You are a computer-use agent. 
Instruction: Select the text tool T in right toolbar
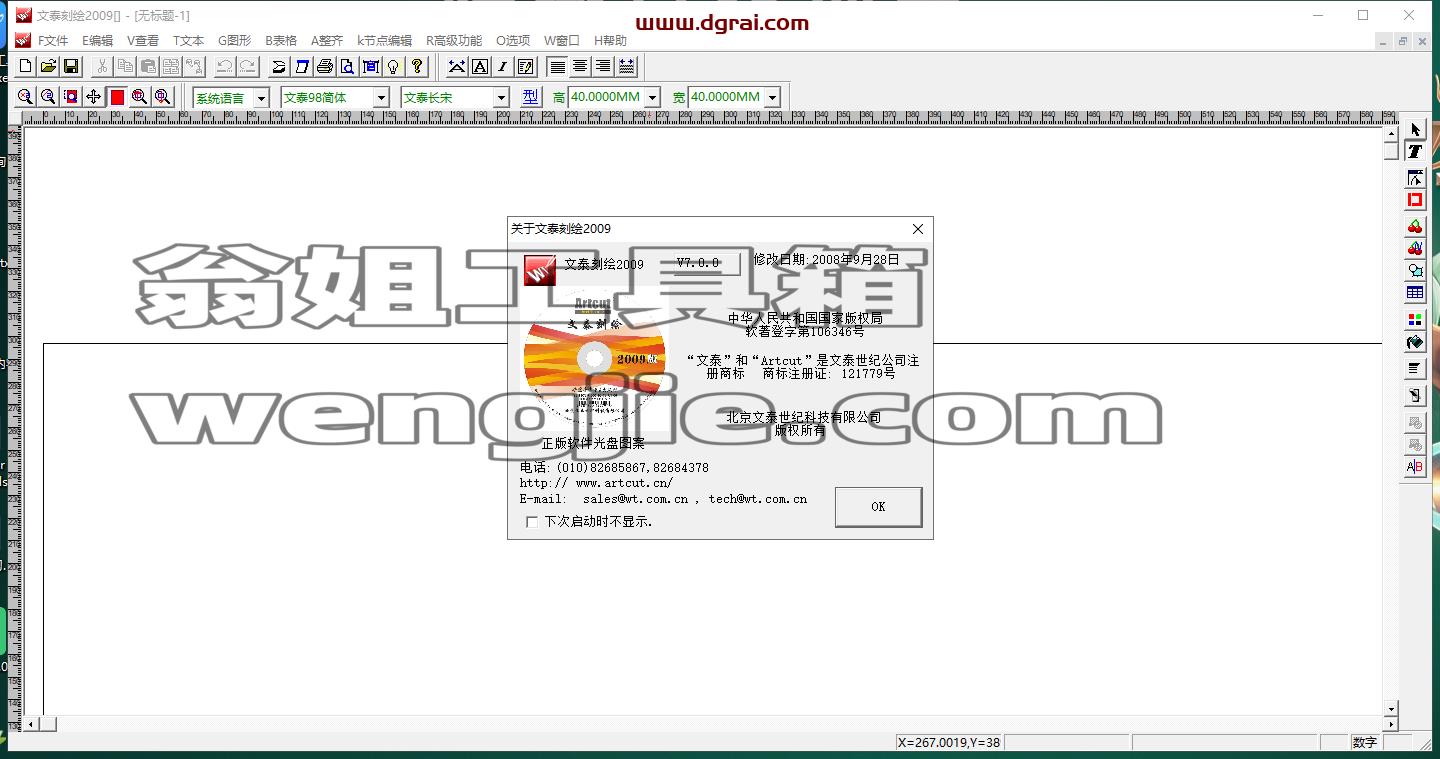pyautogui.click(x=1415, y=152)
